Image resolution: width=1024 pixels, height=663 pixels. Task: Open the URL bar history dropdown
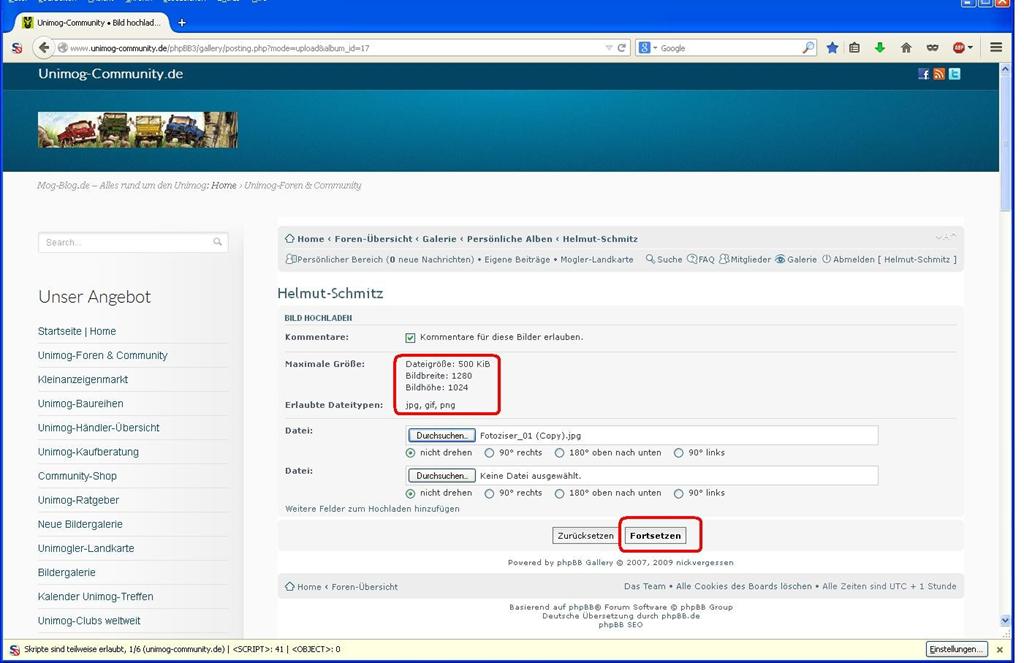pyautogui.click(x=609, y=47)
